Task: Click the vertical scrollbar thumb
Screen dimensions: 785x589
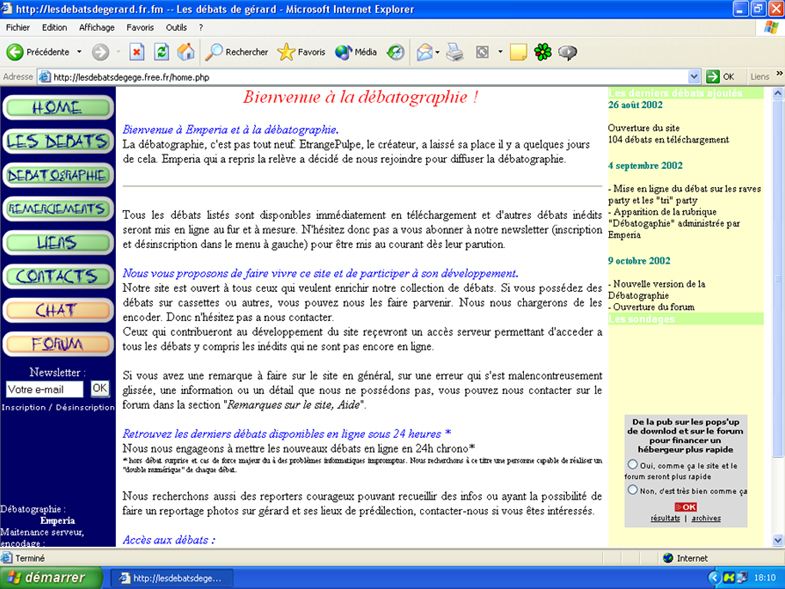Action: pos(778,278)
